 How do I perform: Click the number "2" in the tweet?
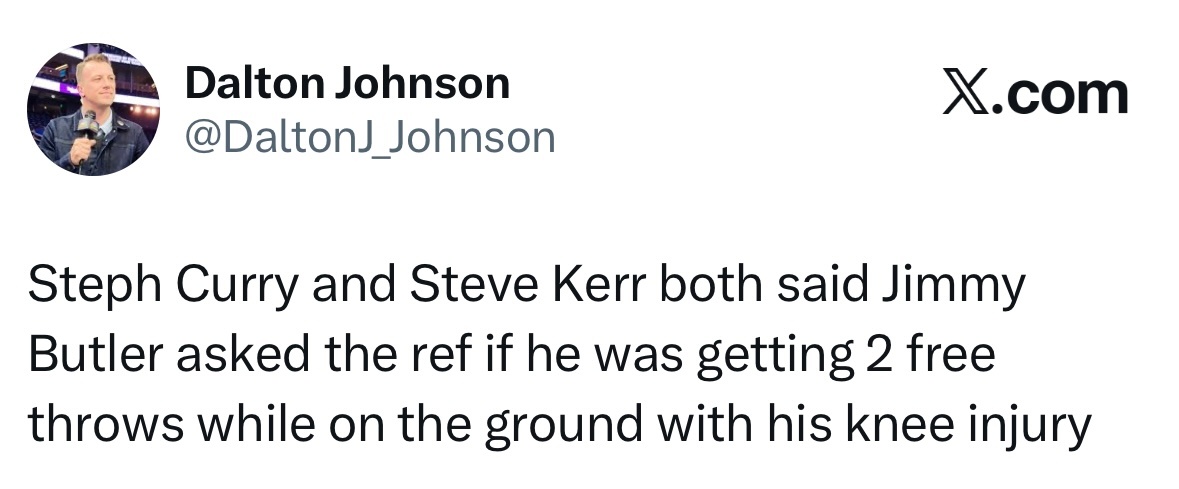(x=872, y=357)
